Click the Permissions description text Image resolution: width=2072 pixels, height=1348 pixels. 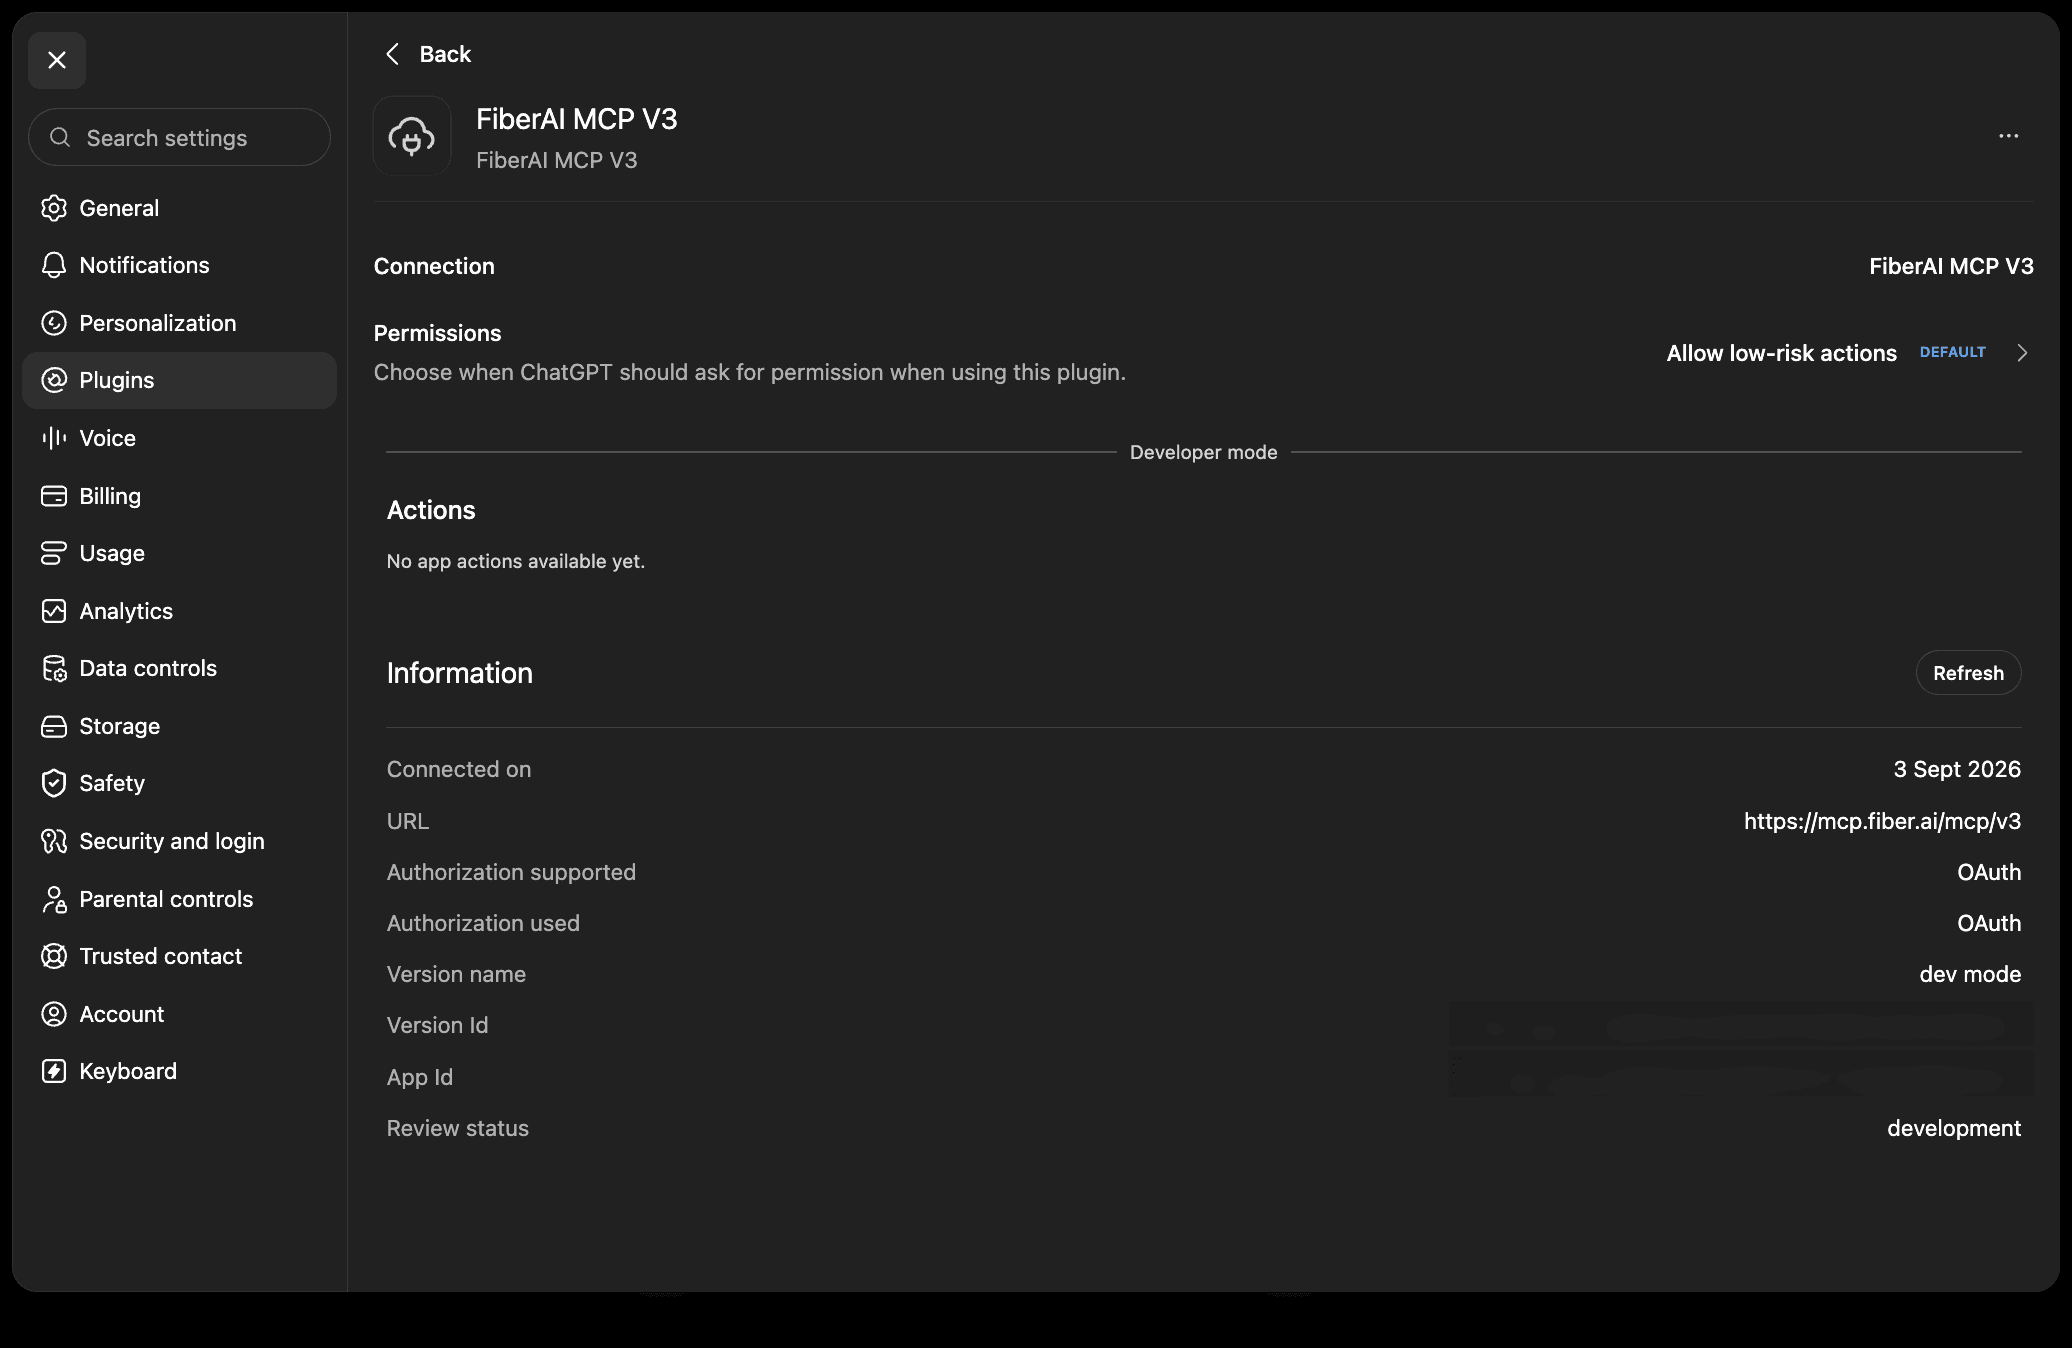(750, 372)
